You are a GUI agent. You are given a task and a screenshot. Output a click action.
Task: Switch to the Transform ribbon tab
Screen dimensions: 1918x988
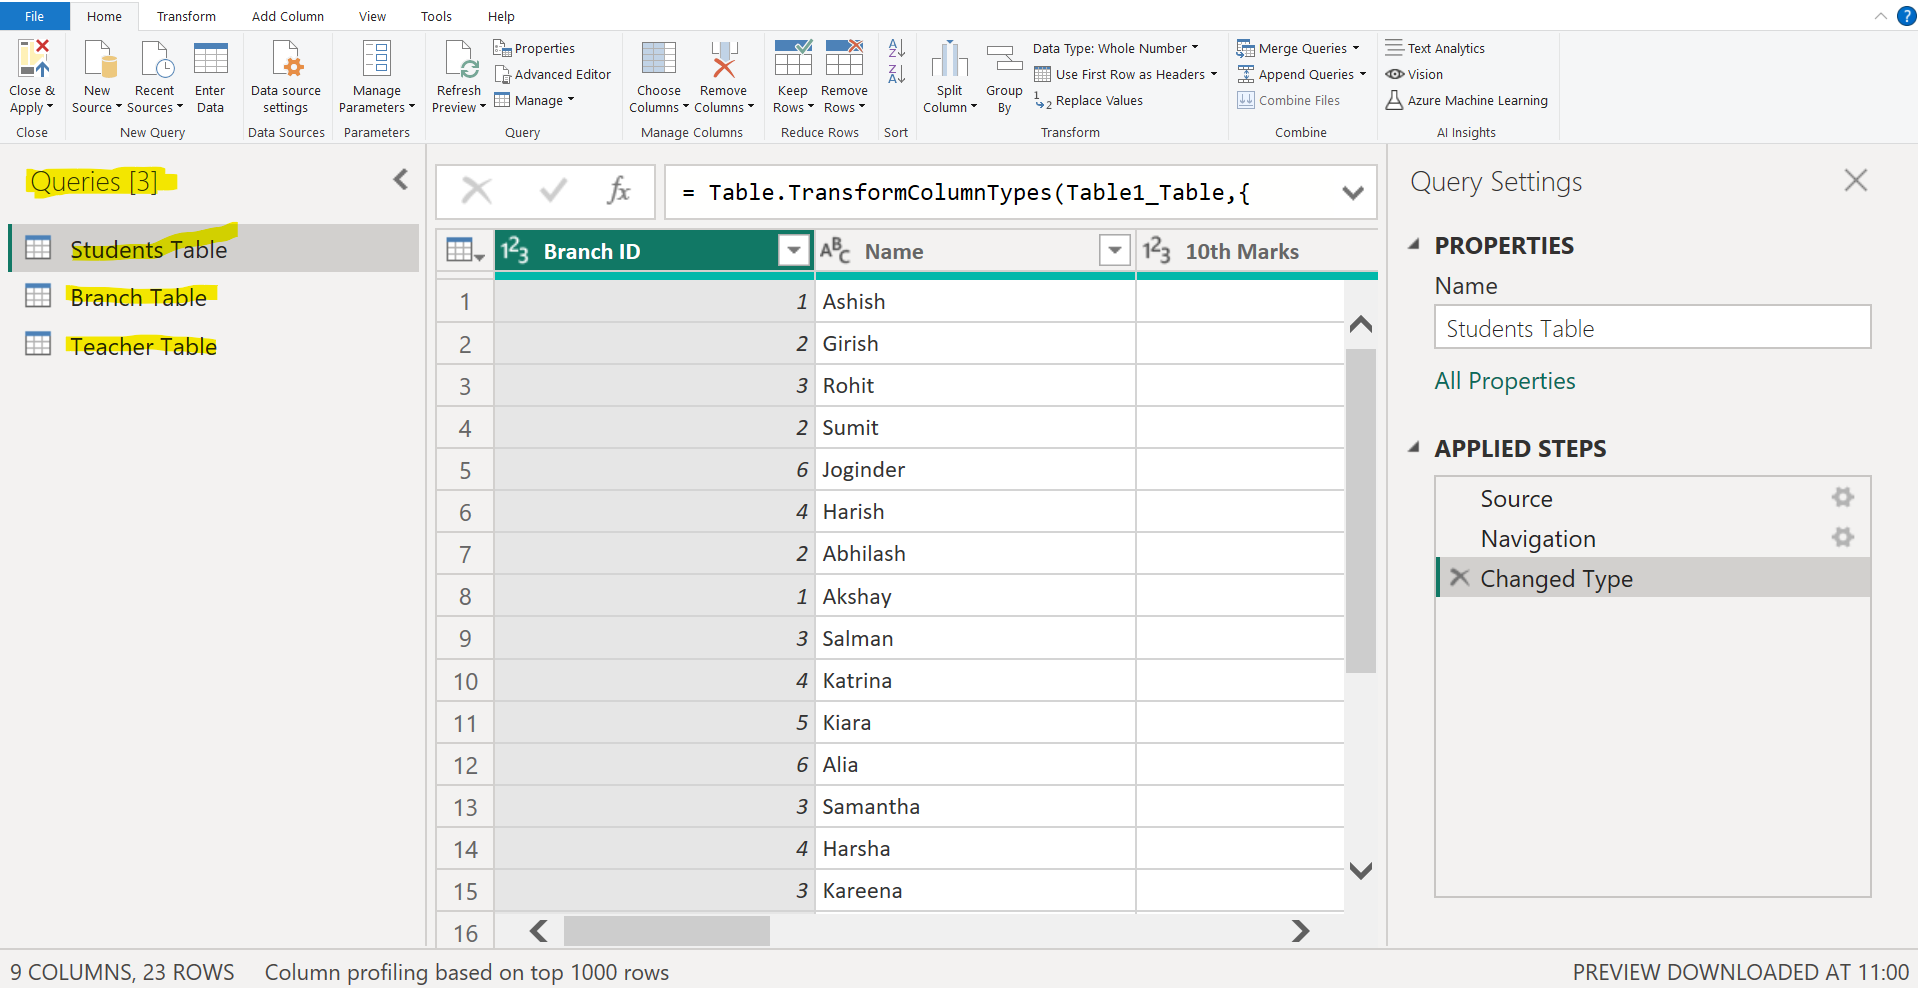point(186,16)
